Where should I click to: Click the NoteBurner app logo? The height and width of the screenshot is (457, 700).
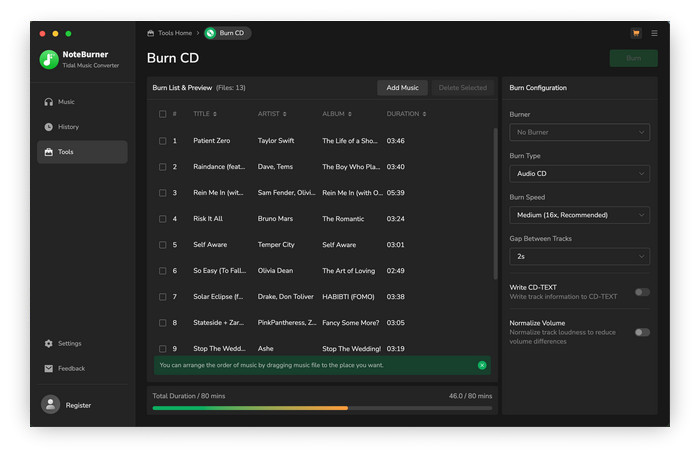pos(49,59)
